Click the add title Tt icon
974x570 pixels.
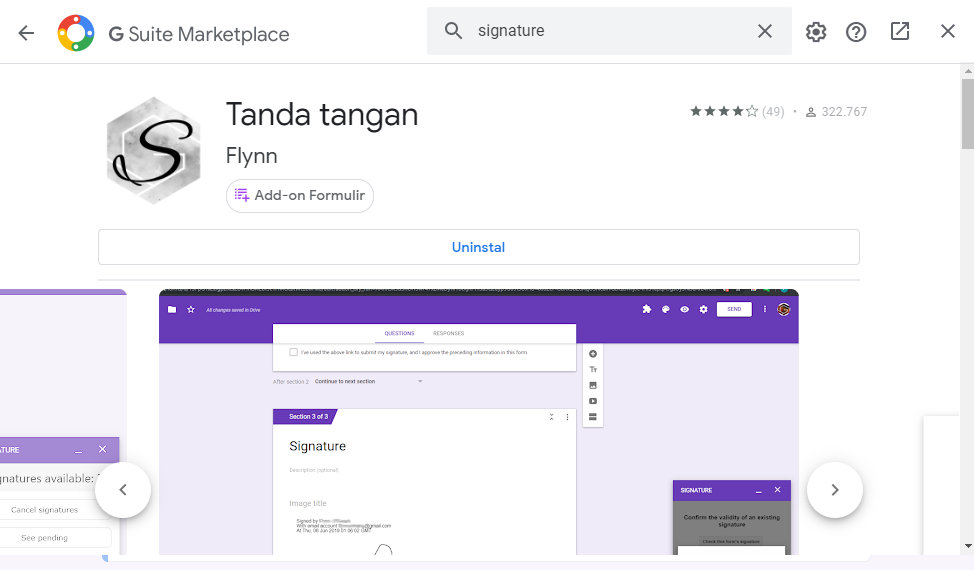coord(593,369)
